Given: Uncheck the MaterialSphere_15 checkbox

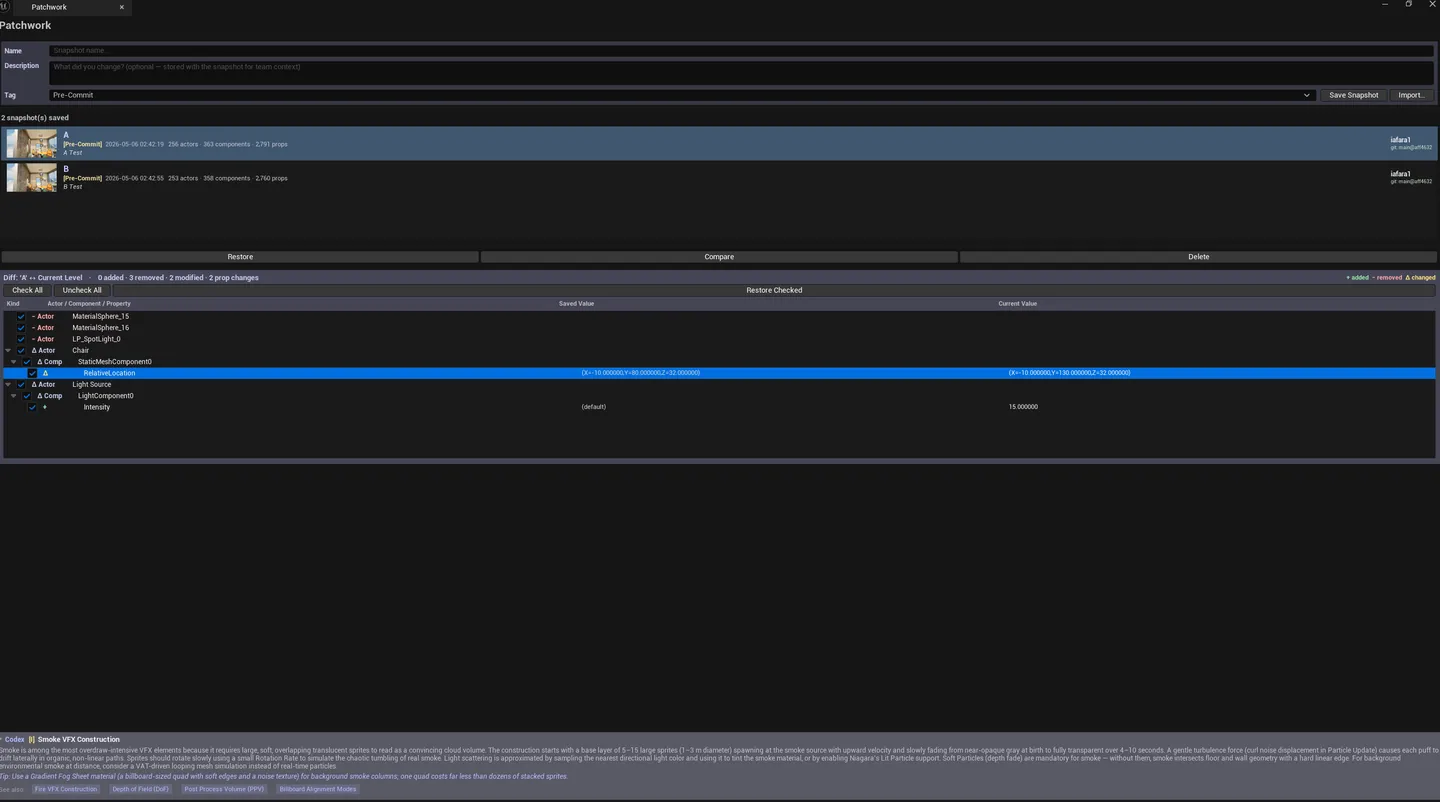Looking at the screenshot, I should pyautogui.click(x=21, y=316).
